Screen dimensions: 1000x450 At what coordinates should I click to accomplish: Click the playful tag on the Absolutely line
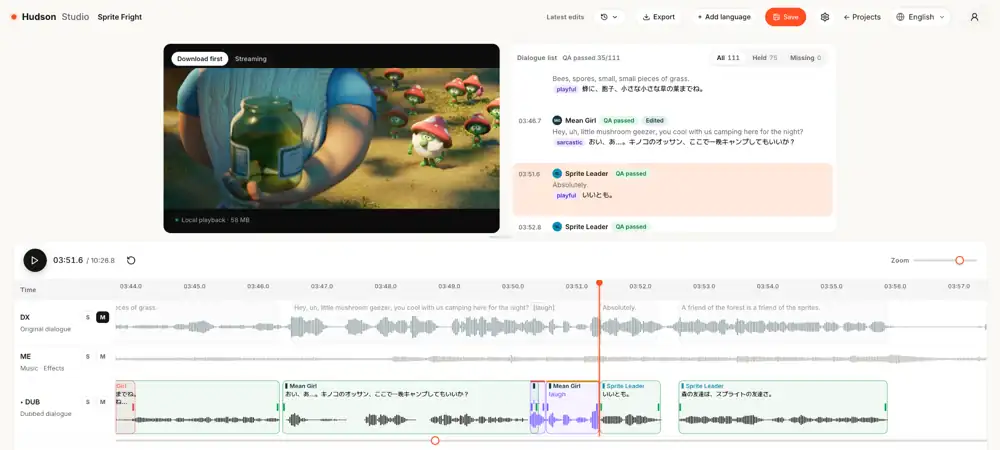tap(566, 195)
